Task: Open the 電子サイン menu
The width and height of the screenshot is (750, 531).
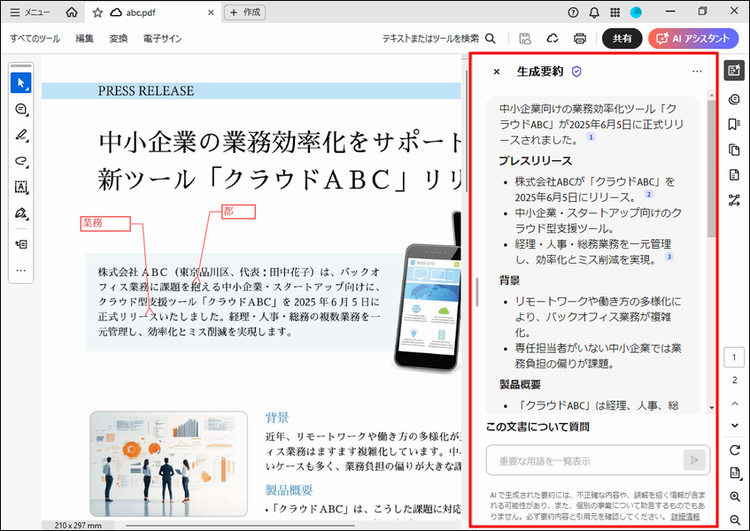Action: click(163, 39)
